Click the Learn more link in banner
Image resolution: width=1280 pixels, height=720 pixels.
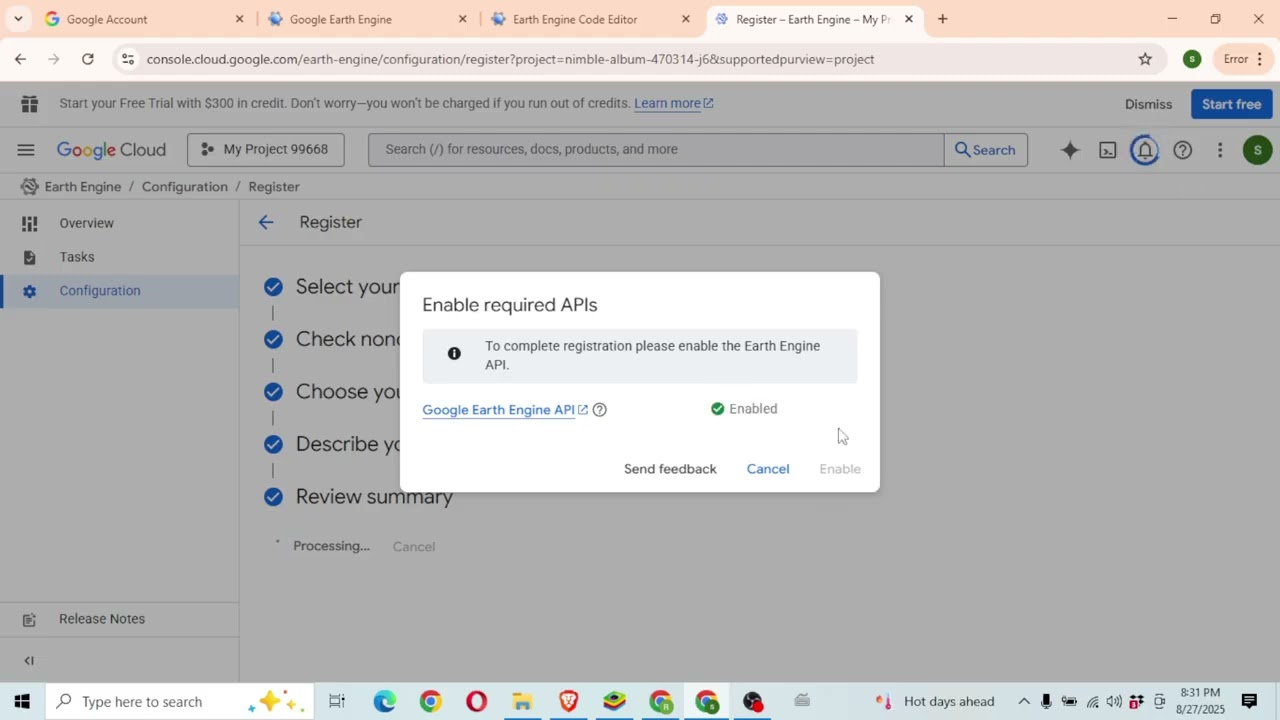pos(673,103)
